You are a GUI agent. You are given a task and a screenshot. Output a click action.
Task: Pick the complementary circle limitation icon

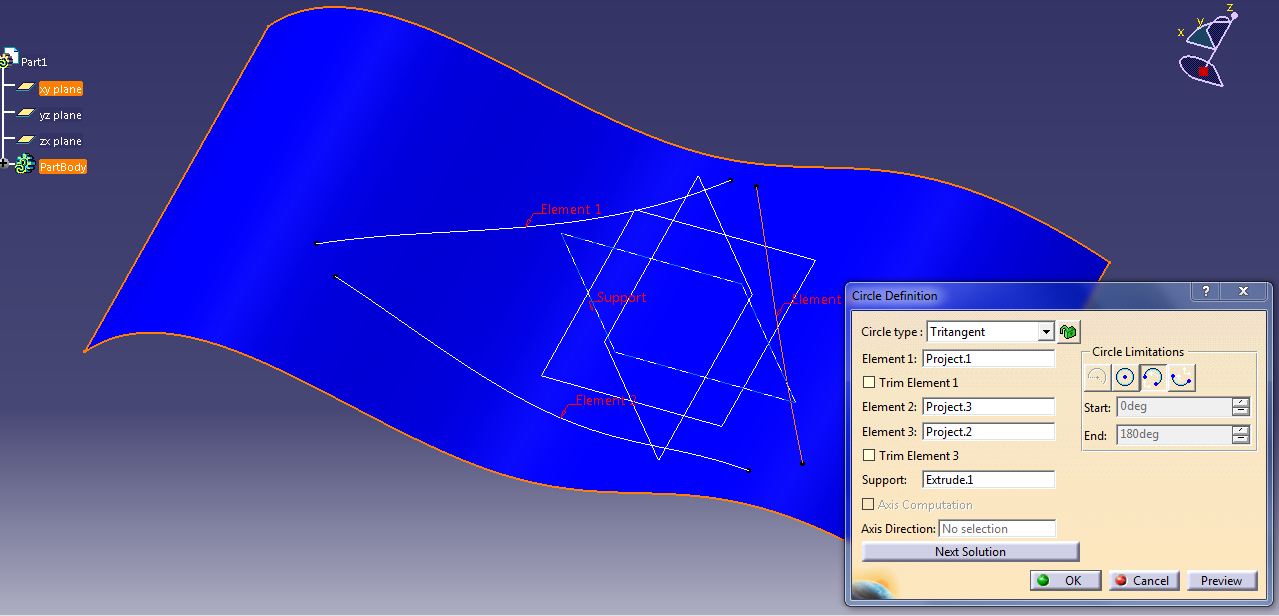click(x=1182, y=377)
